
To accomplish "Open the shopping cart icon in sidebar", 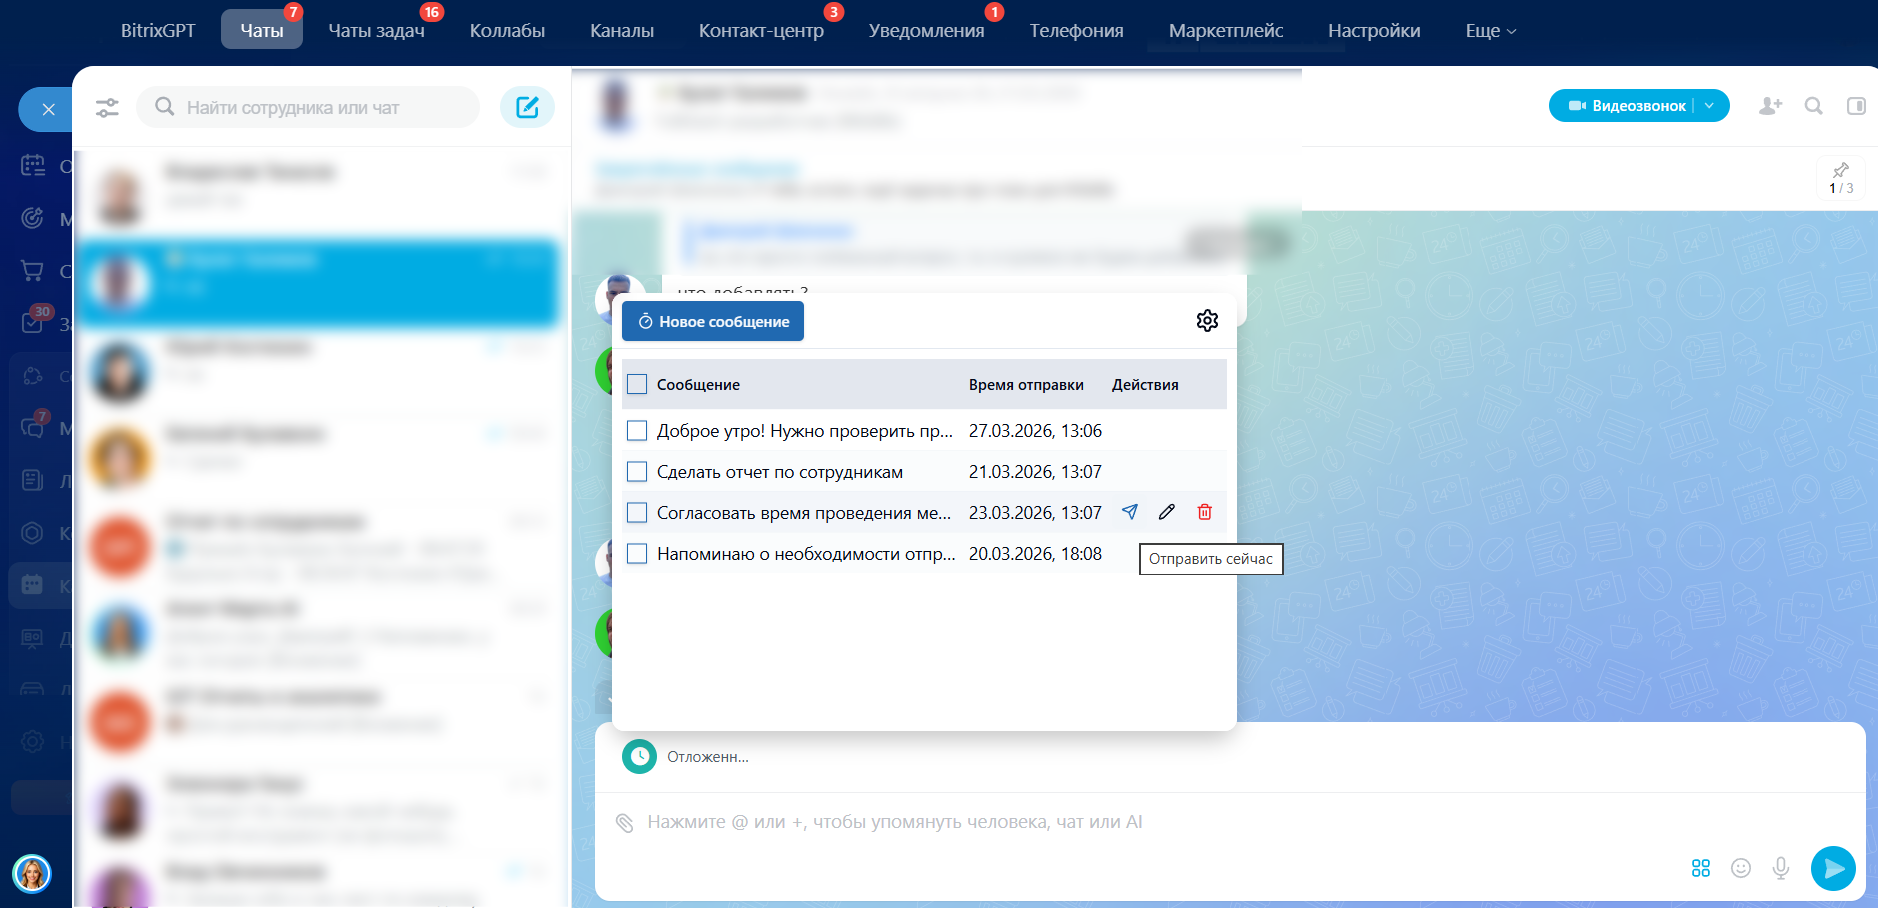I will click(33, 270).
